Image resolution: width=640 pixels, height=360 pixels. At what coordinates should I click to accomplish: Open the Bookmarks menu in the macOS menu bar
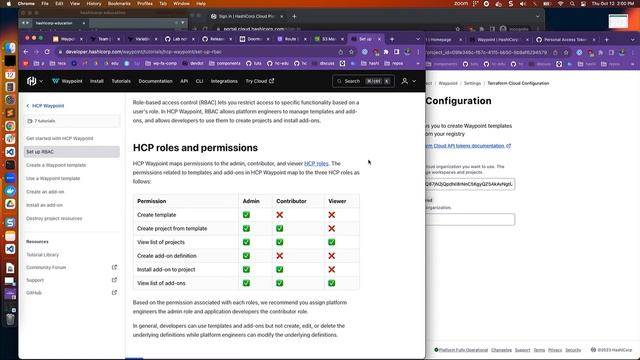[x=119, y=3]
